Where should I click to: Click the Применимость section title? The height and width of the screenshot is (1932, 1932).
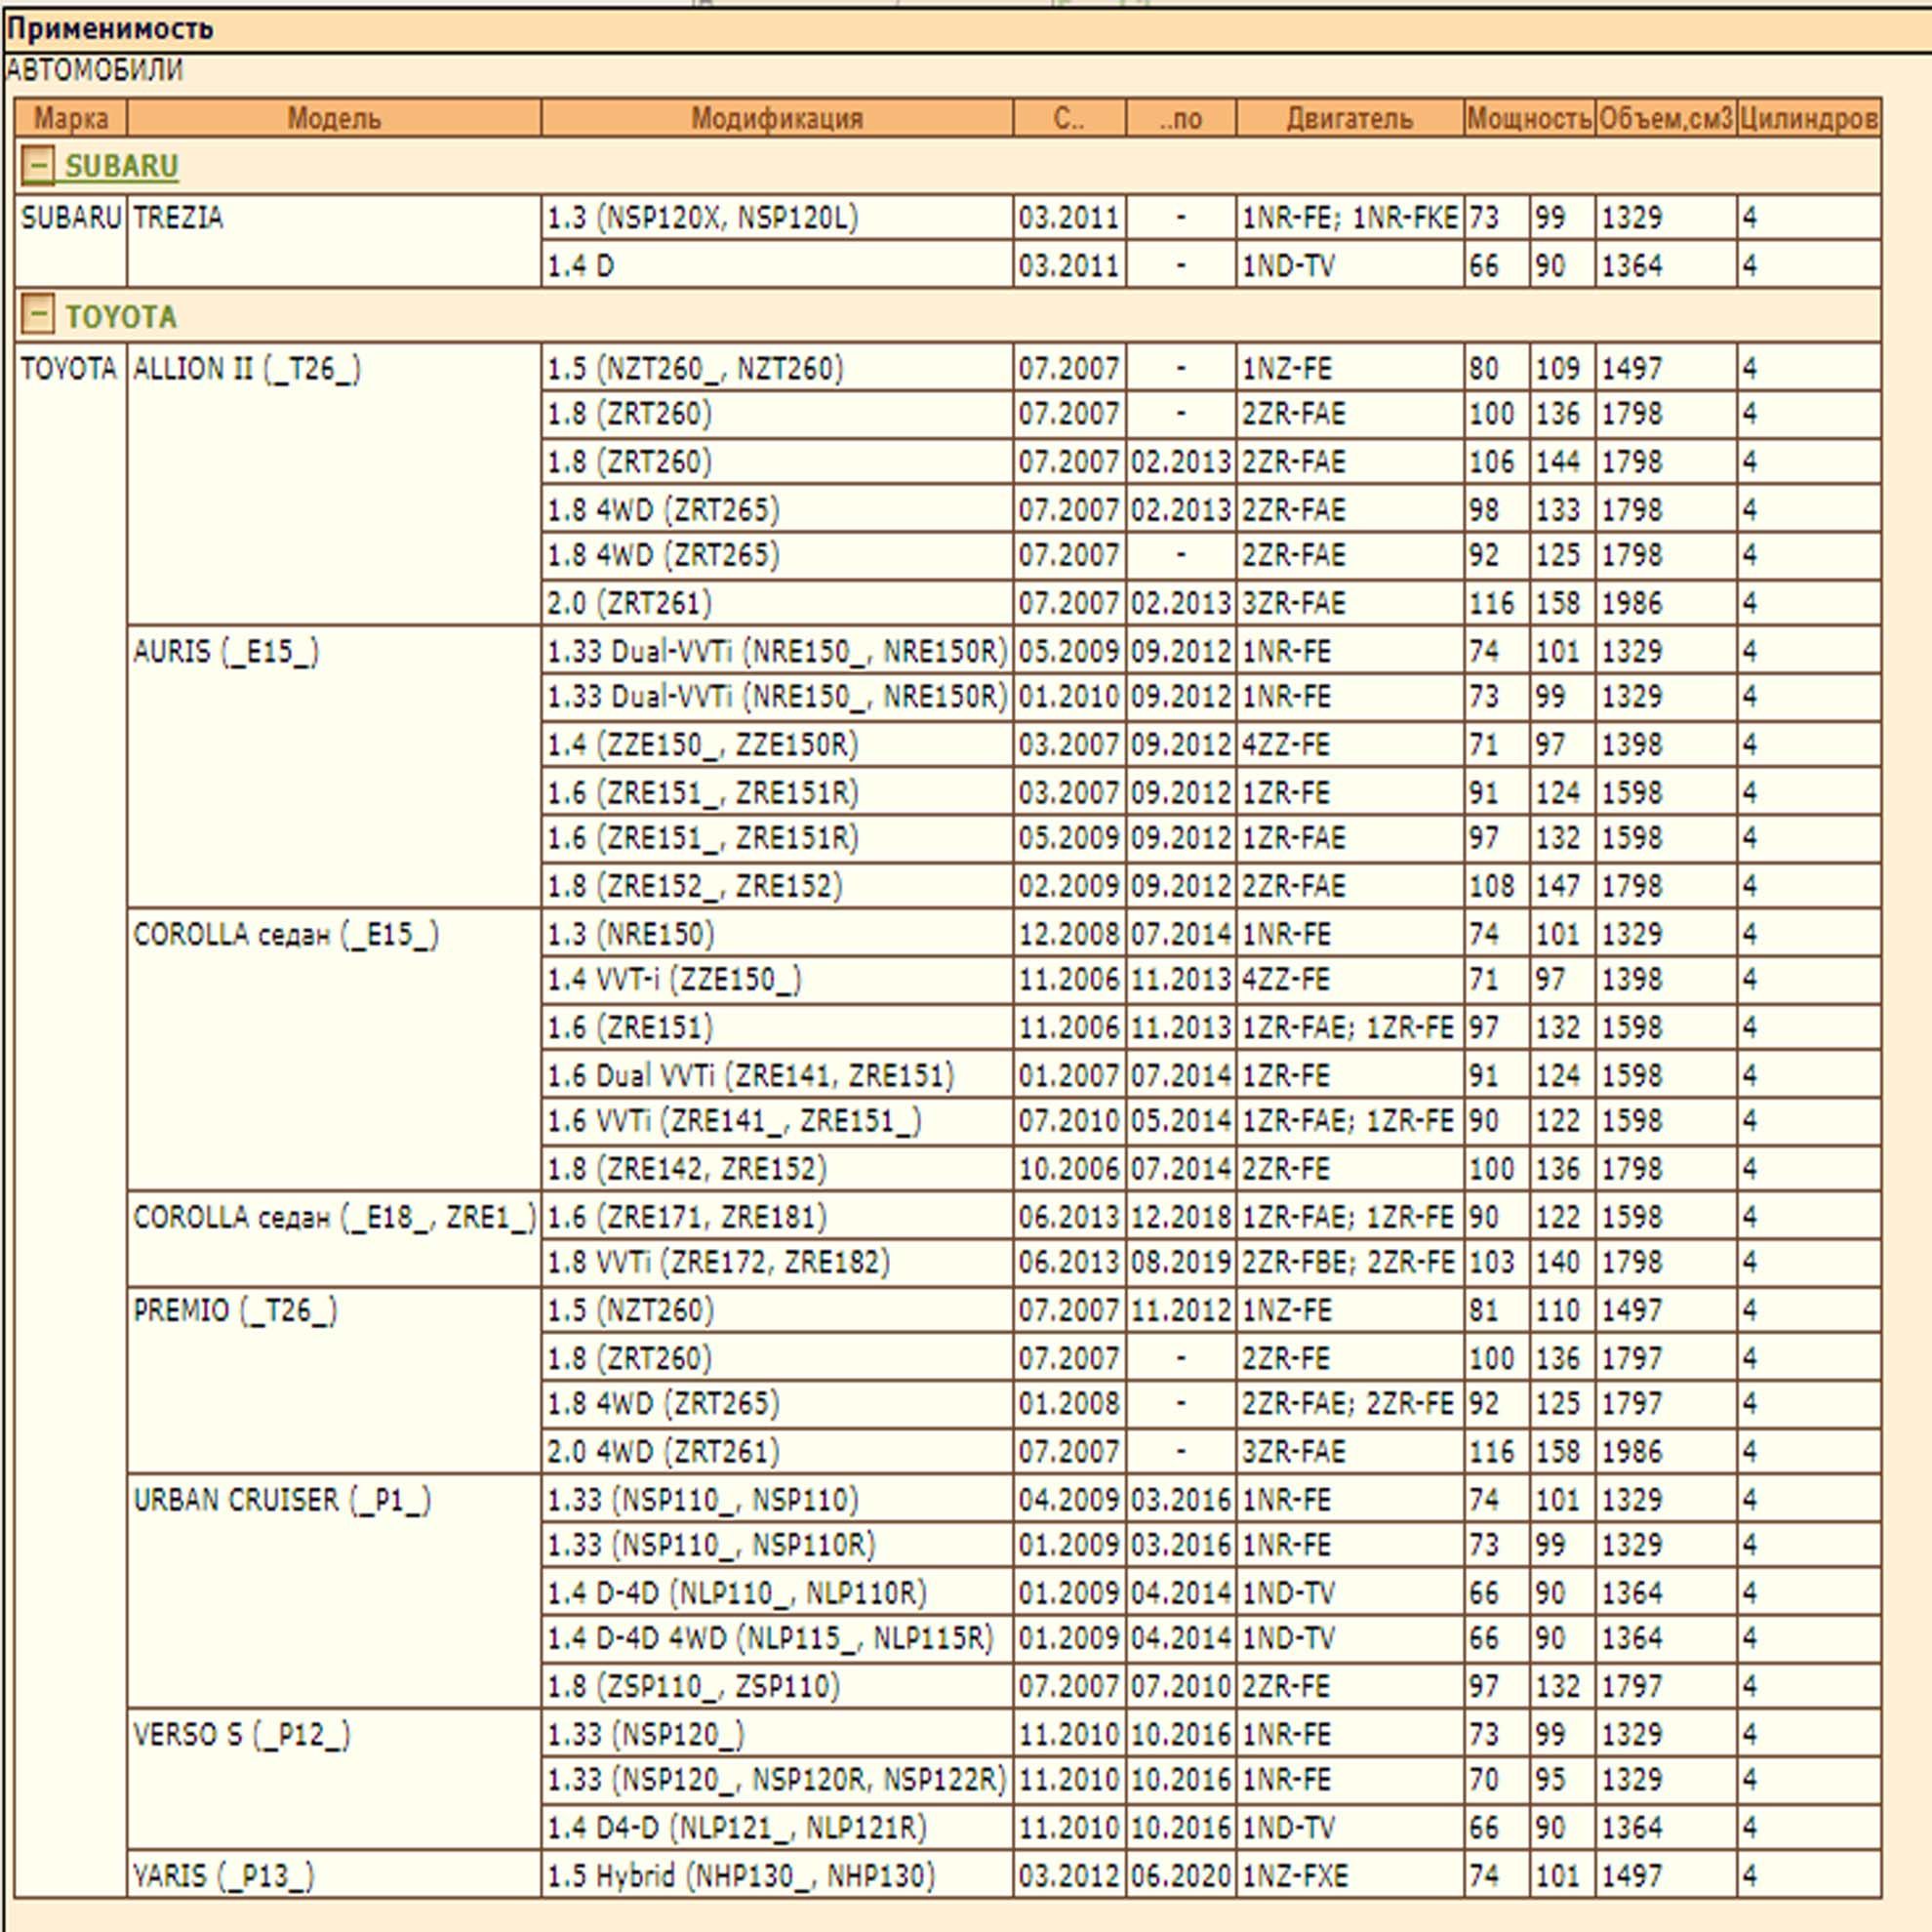[x=110, y=29]
